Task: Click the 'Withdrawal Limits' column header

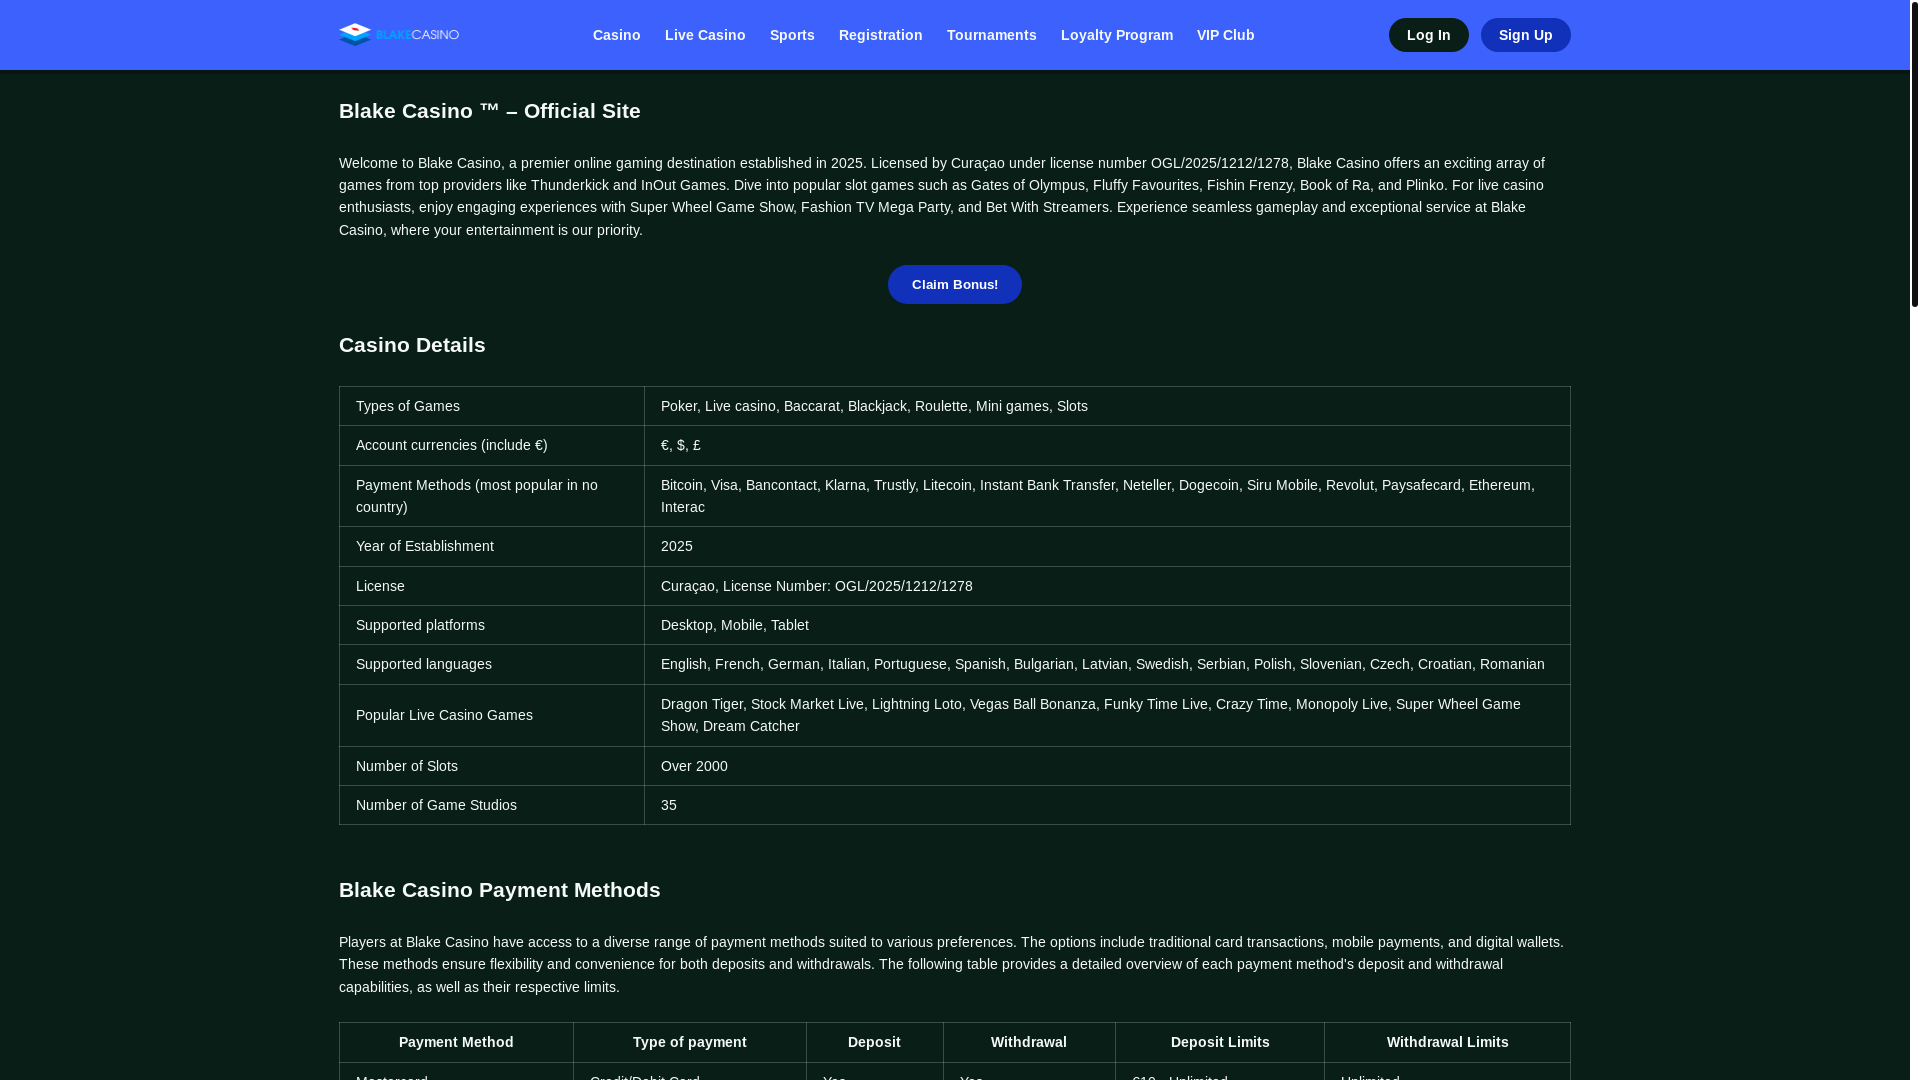Action: click(x=1447, y=1042)
